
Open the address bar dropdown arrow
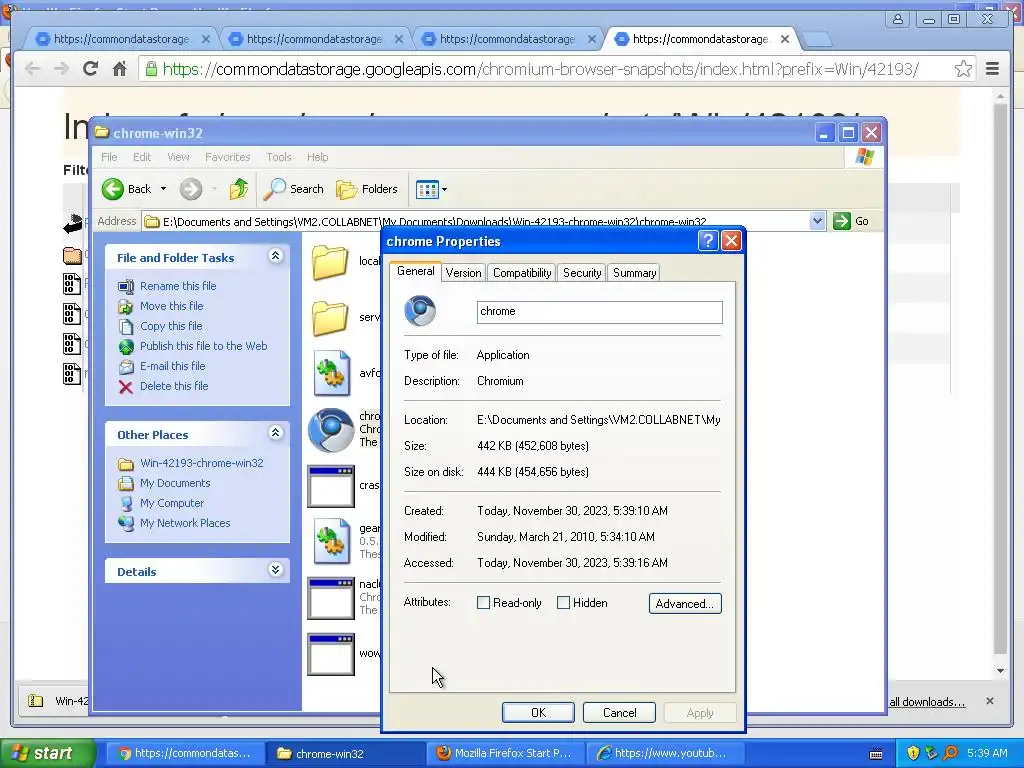(x=817, y=221)
